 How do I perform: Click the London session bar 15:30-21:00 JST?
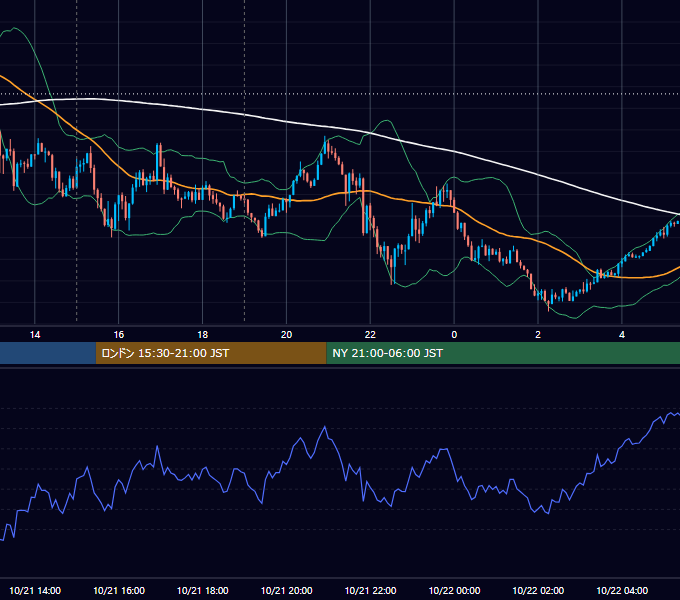tap(211, 353)
